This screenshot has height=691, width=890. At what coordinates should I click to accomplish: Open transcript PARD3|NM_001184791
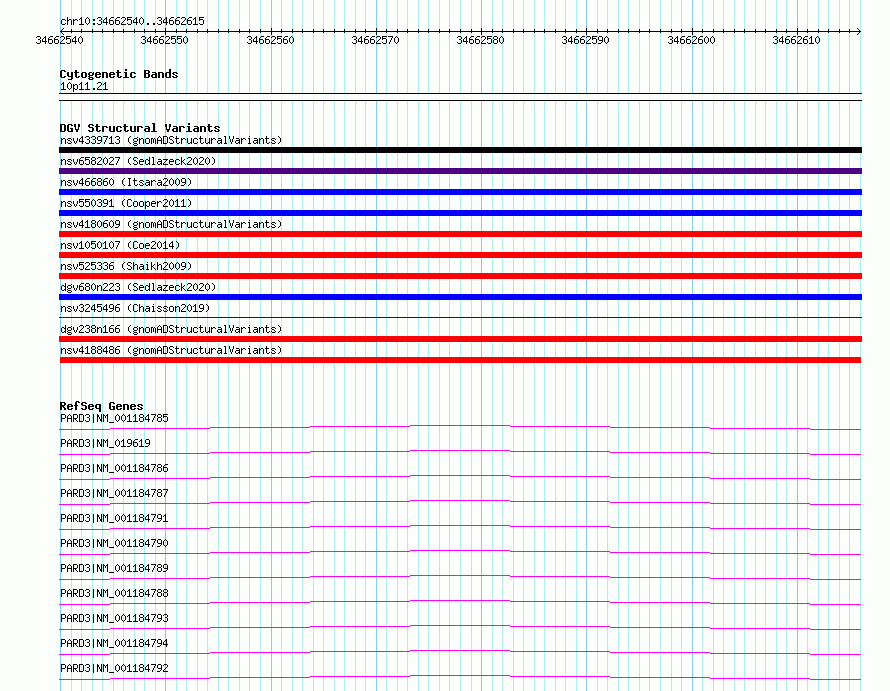click(114, 518)
